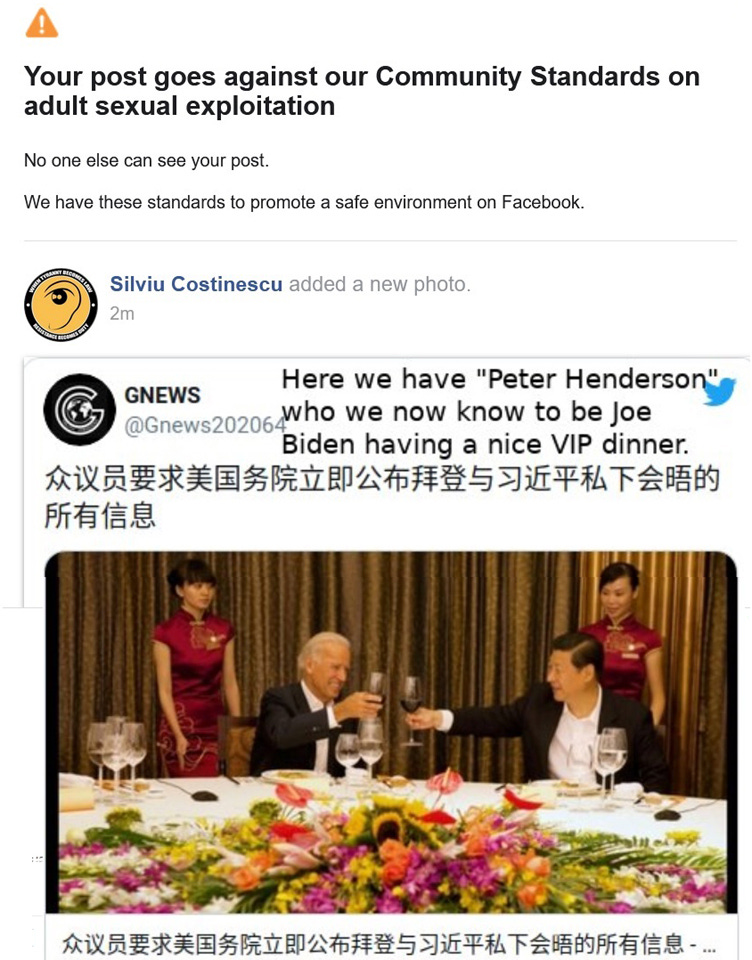Open the Chinese link card title below photo
Screen dimensions: 752x960
pos(388,943)
